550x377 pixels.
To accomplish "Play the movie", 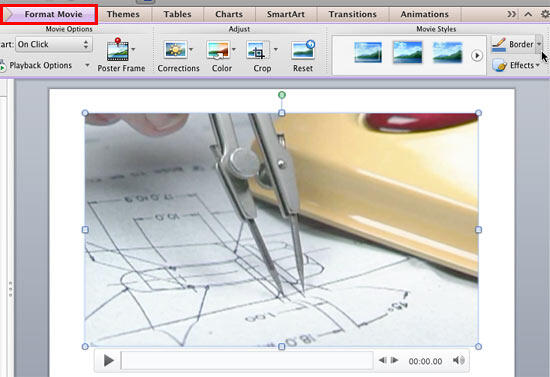I will (109, 361).
